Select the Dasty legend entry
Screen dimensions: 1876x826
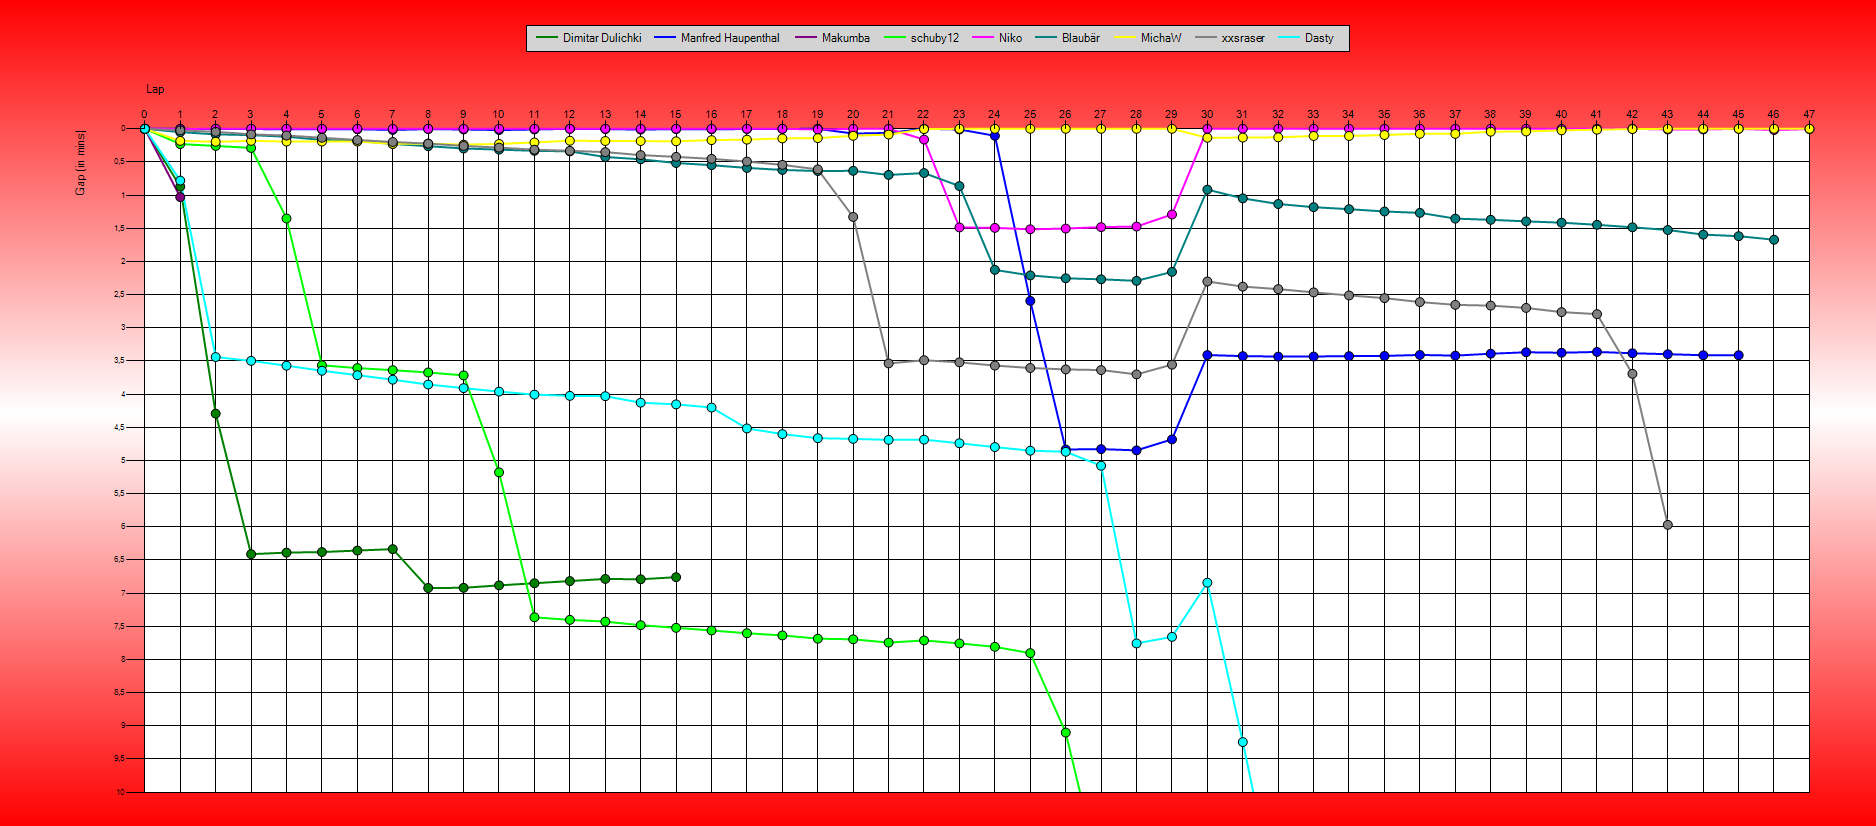tap(1306, 38)
